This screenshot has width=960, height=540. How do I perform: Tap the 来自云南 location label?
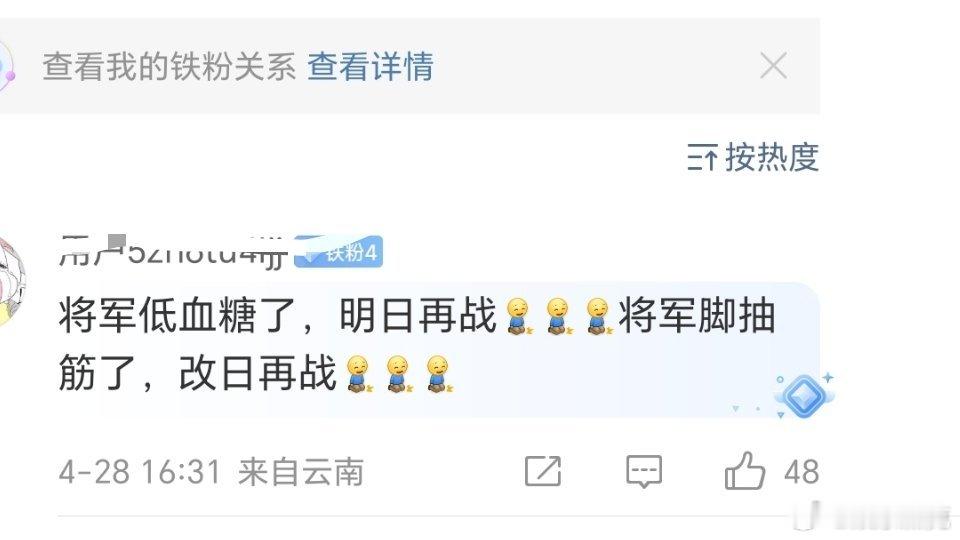point(301,472)
